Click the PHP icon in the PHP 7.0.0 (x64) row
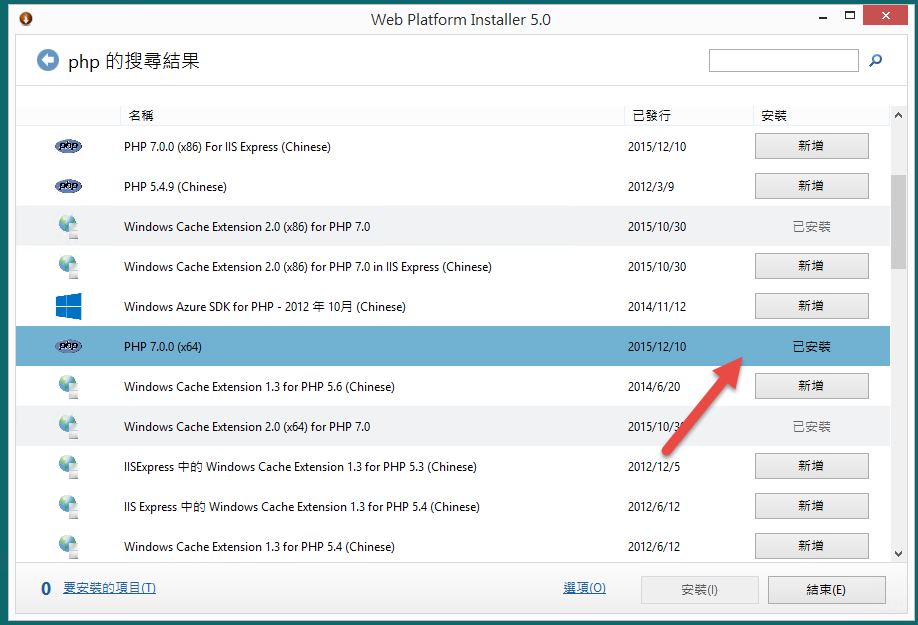 coord(68,346)
